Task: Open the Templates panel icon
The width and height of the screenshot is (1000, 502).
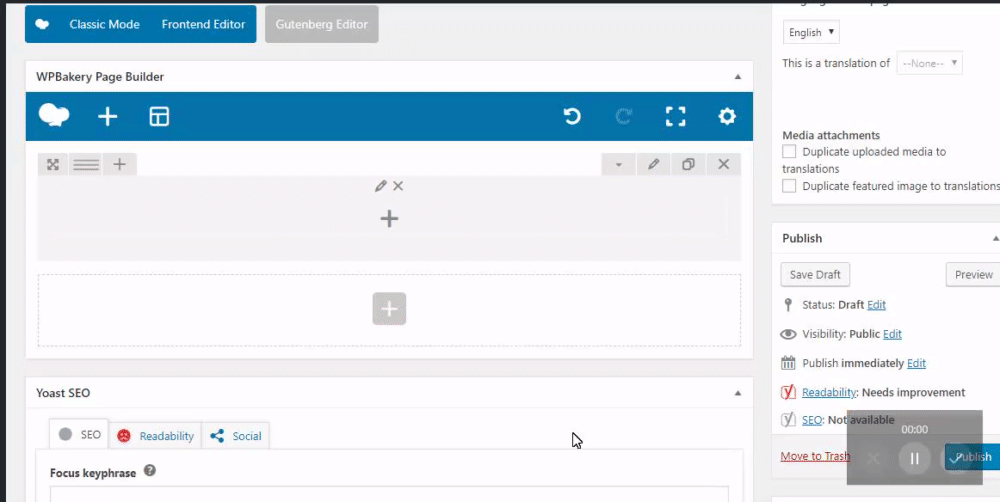Action: [159, 117]
